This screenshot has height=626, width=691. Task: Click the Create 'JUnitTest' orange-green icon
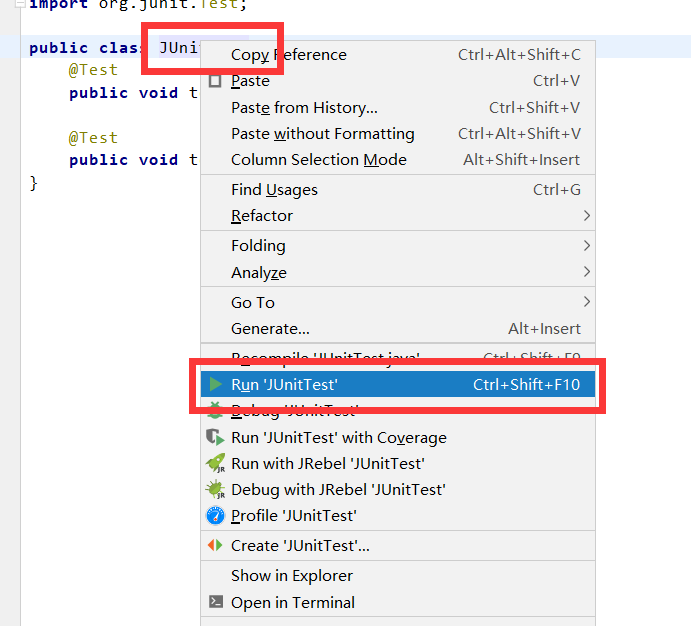tap(215, 545)
